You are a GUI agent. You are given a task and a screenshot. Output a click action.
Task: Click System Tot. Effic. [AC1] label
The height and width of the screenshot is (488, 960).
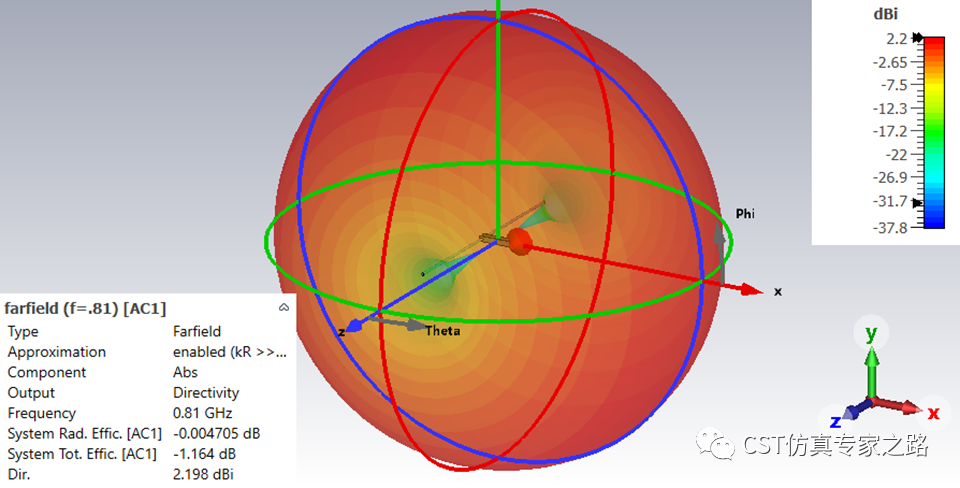[82, 454]
